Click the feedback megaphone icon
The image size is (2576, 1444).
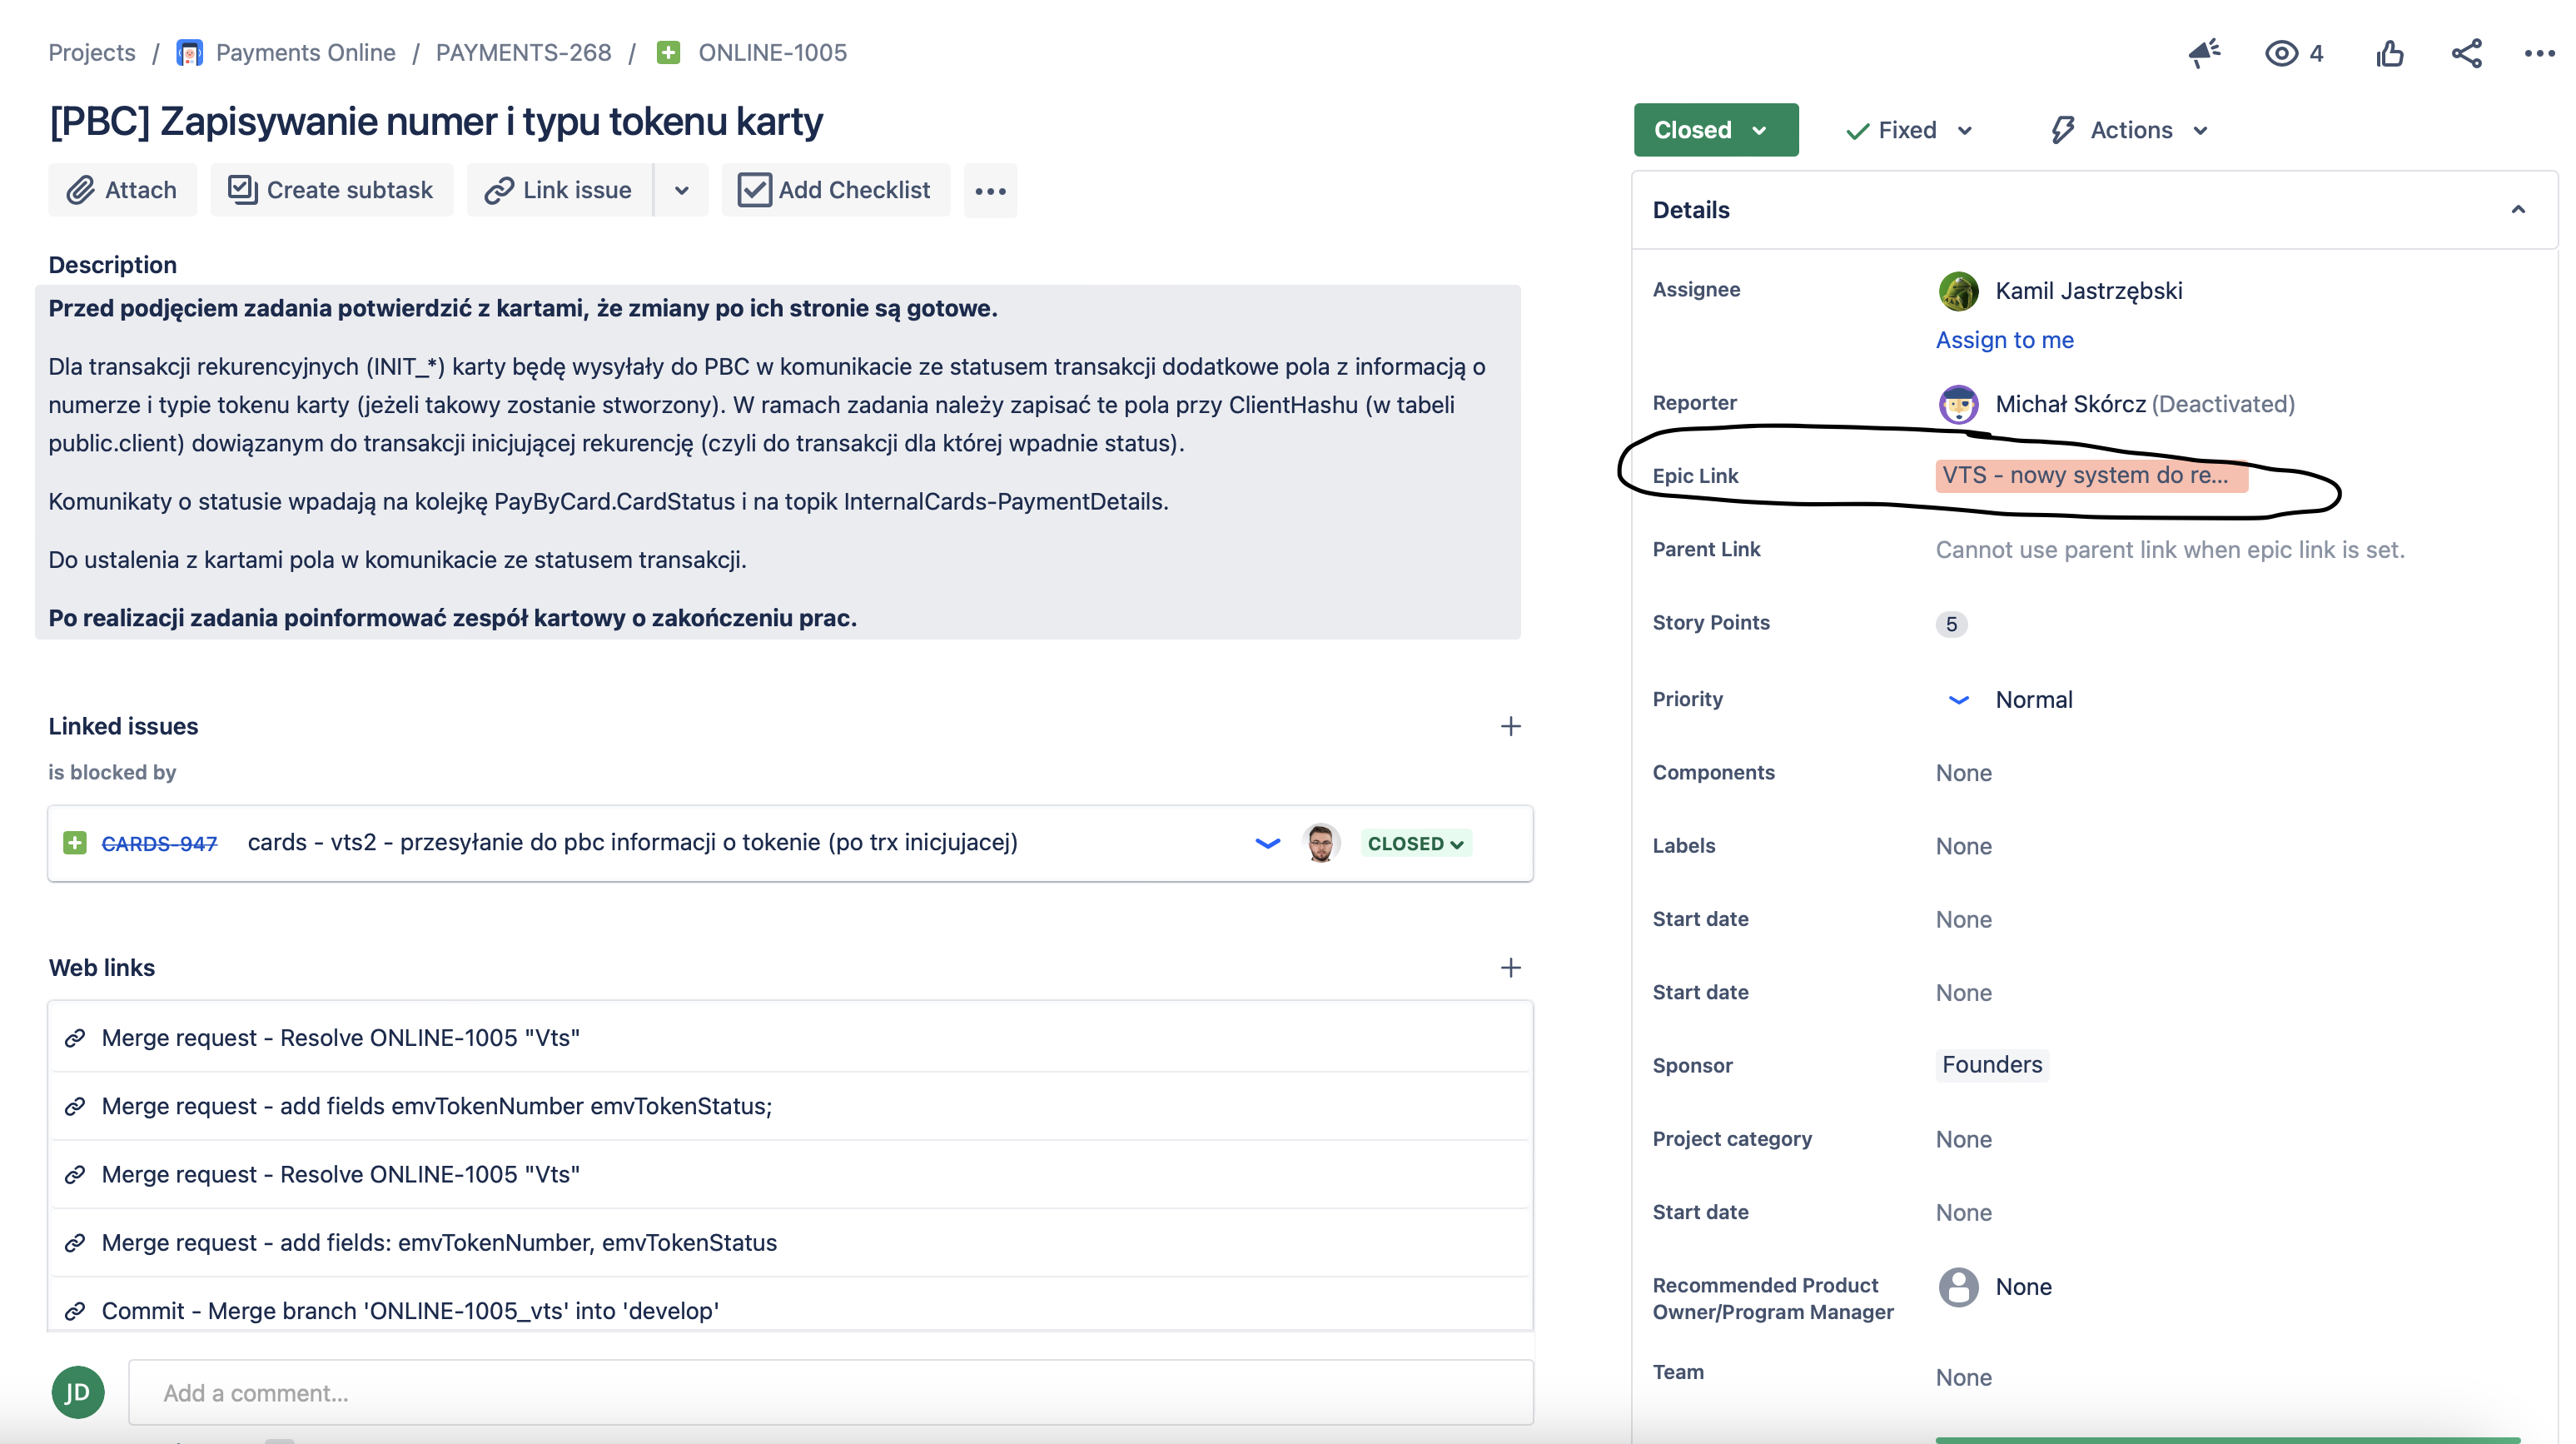(2203, 53)
